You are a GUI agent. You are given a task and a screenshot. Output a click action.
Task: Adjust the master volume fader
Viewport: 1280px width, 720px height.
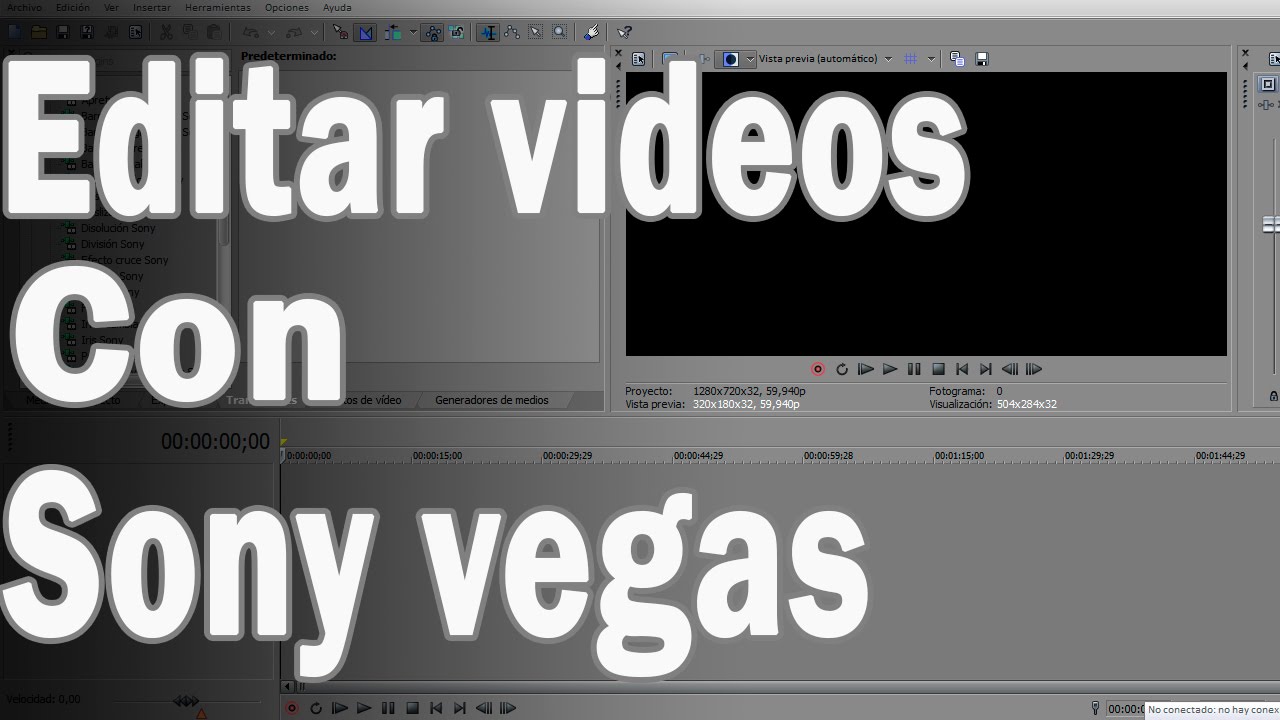(1271, 225)
